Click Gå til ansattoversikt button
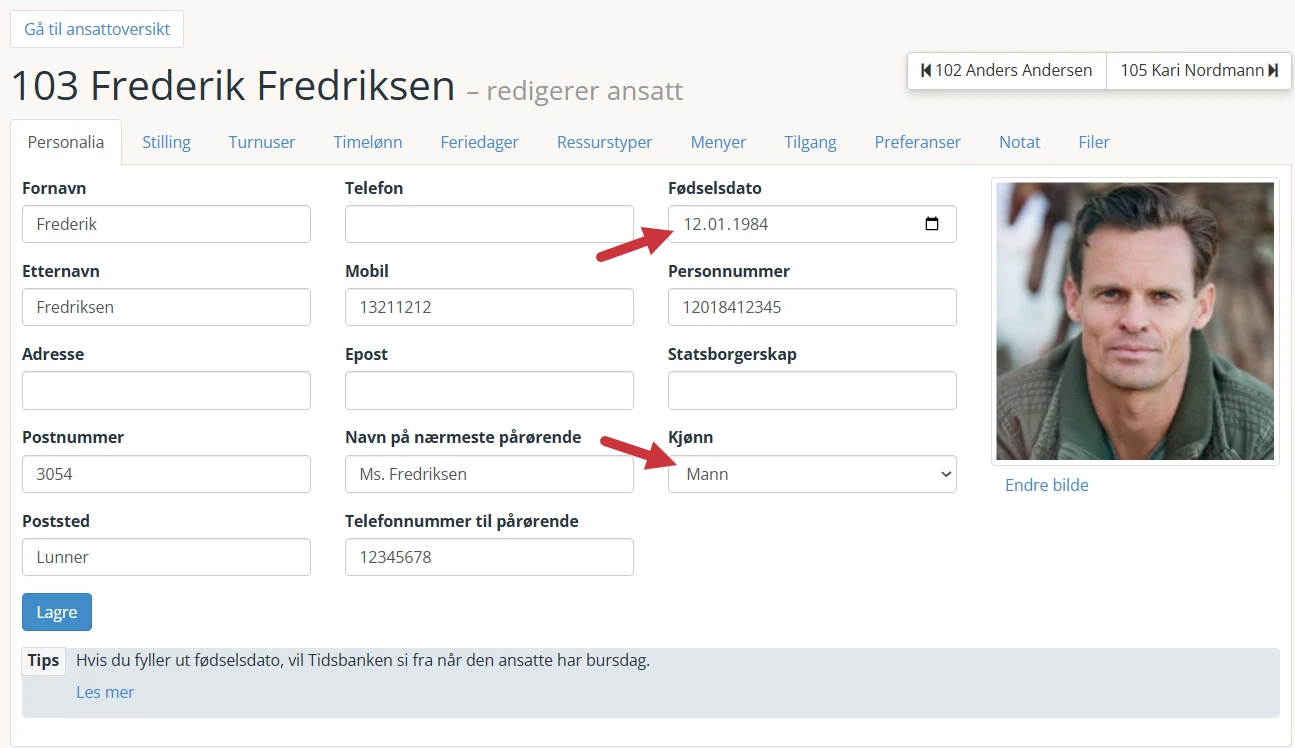This screenshot has width=1295, height=748. [x=97, y=29]
